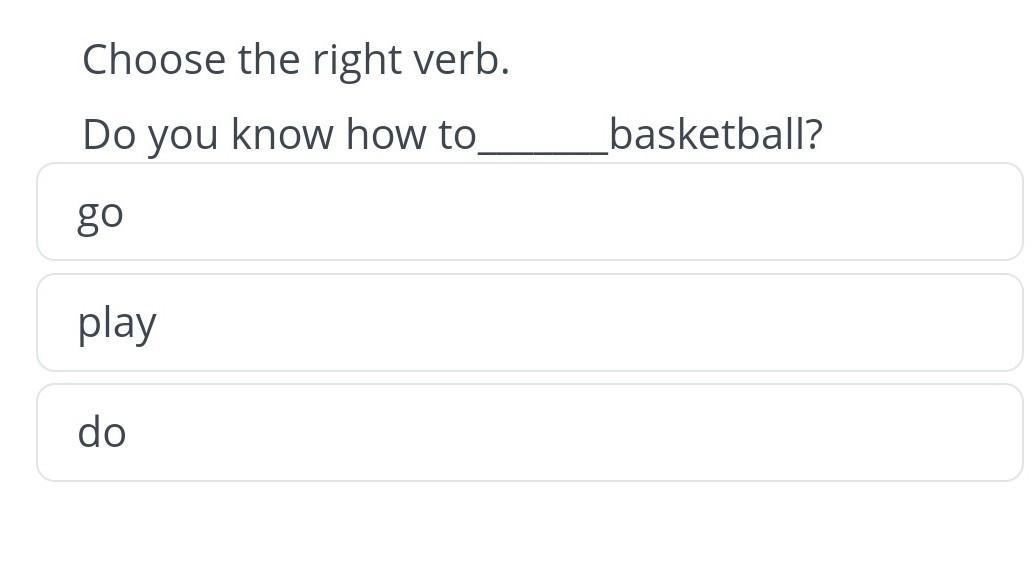1032x568 pixels.
Task: Choose the "play" answer option
Action: pyautogui.click(x=530, y=323)
